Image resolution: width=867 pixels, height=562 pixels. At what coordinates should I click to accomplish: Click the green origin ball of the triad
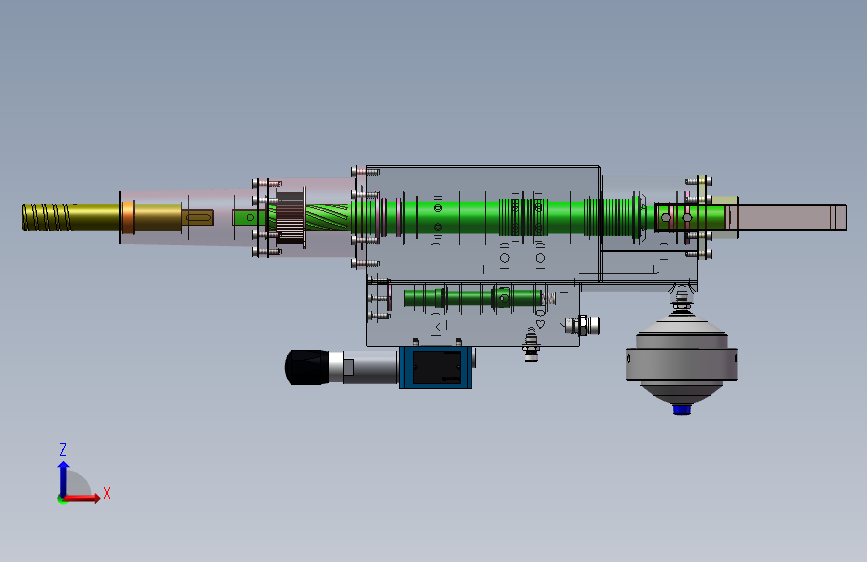click(x=62, y=500)
